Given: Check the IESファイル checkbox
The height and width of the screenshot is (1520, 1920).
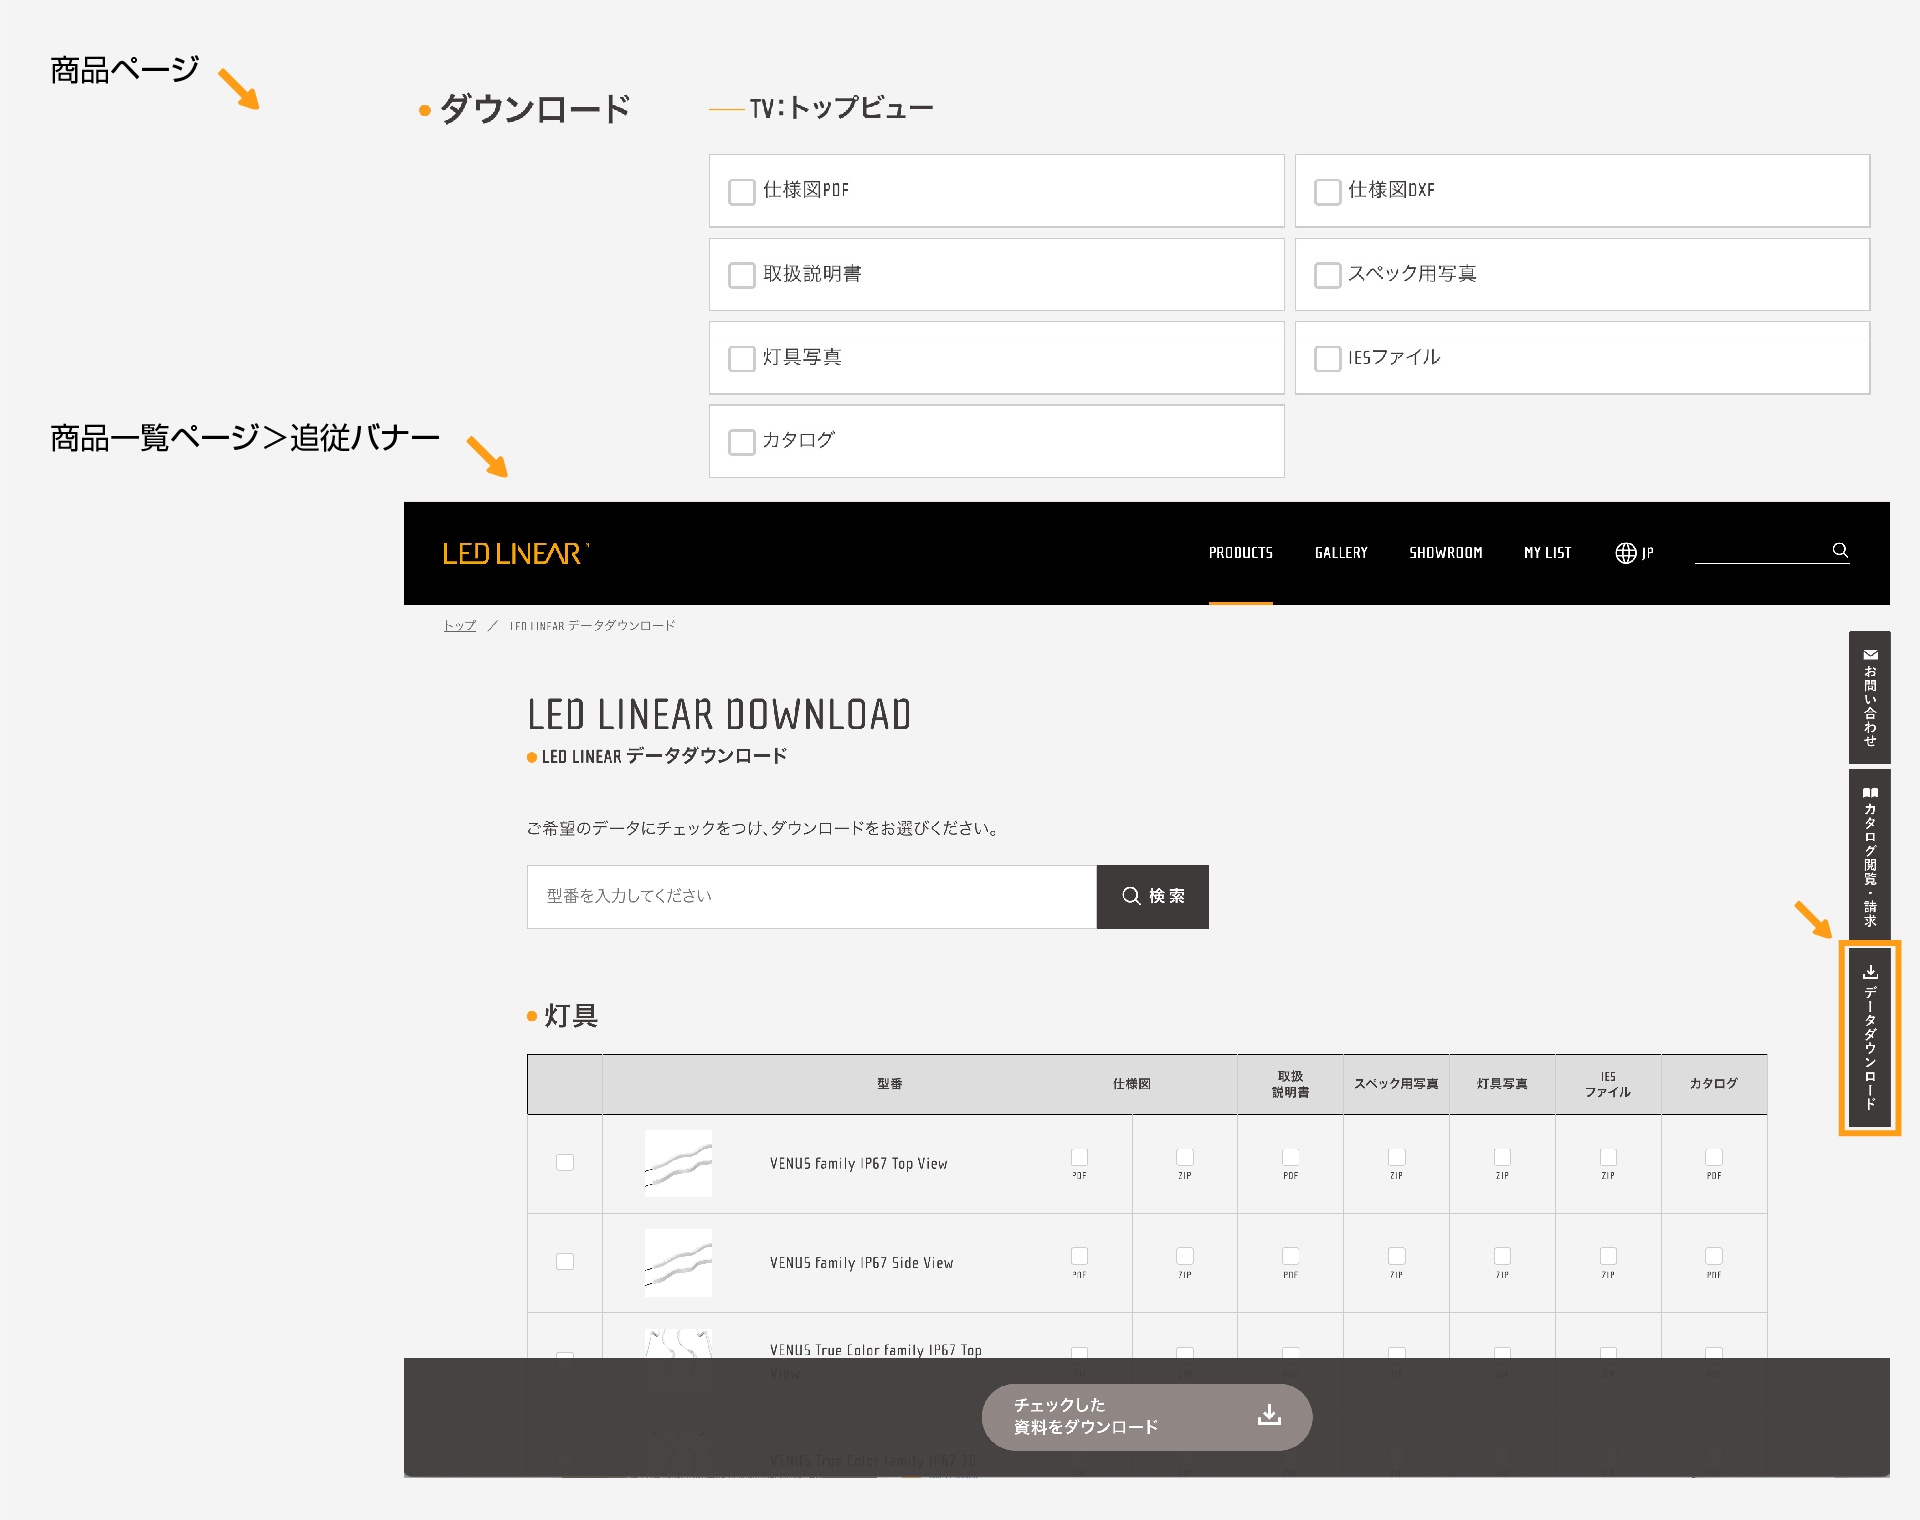Looking at the screenshot, I should click(1327, 358).
